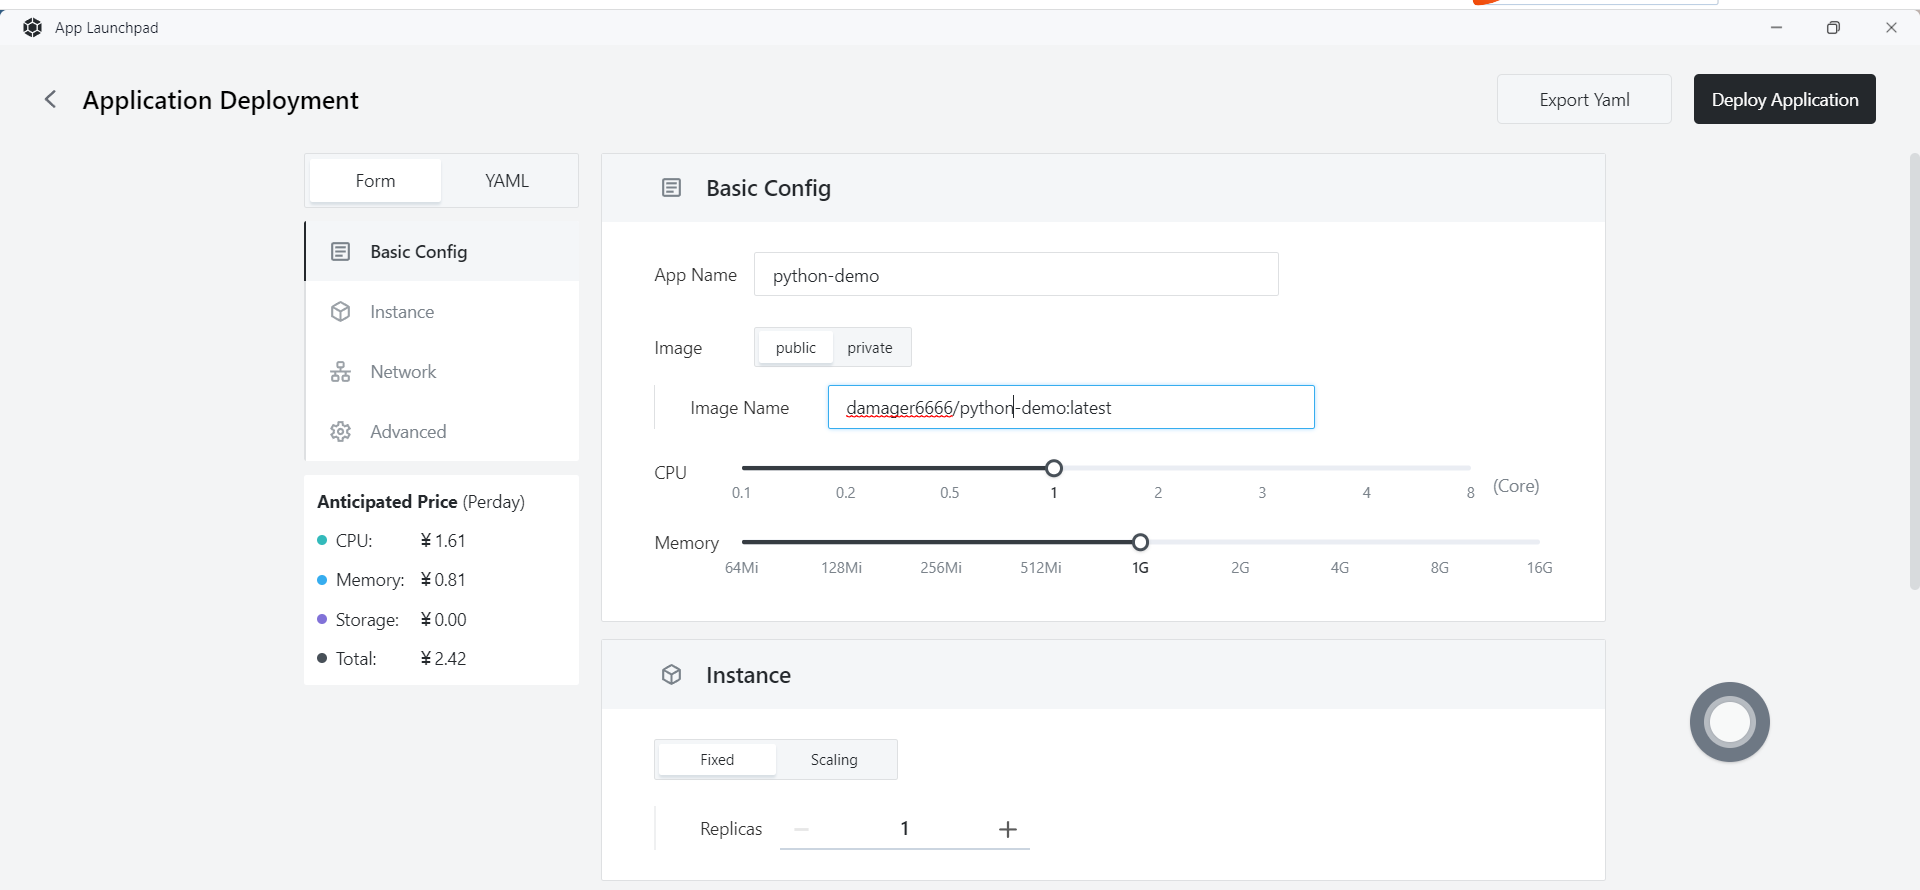Select Fixed instance mode
1920x890 pixels.
717,760
